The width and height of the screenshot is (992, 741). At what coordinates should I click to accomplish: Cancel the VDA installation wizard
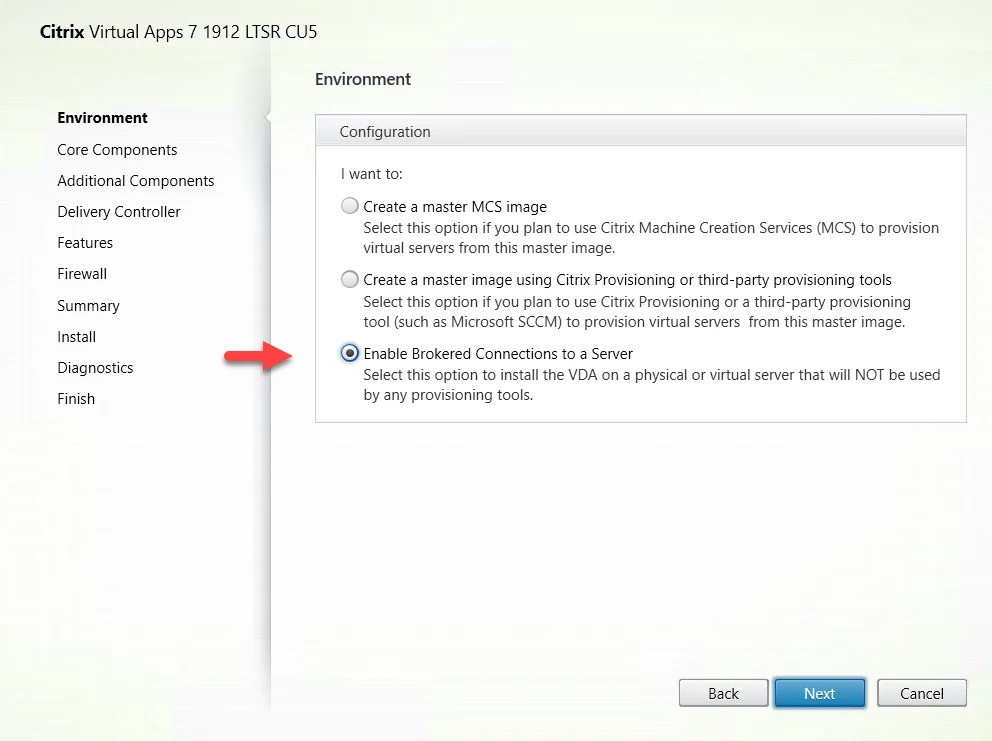coord(921,693)
